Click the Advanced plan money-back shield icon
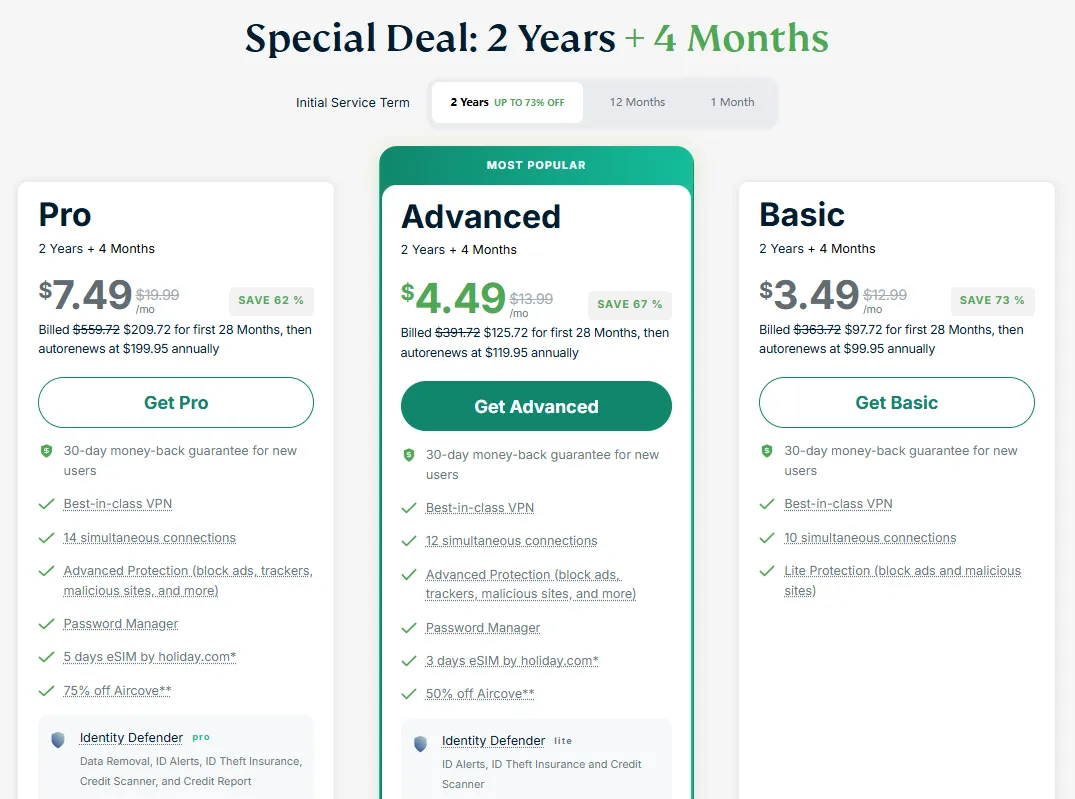 [x=408, y=455]
